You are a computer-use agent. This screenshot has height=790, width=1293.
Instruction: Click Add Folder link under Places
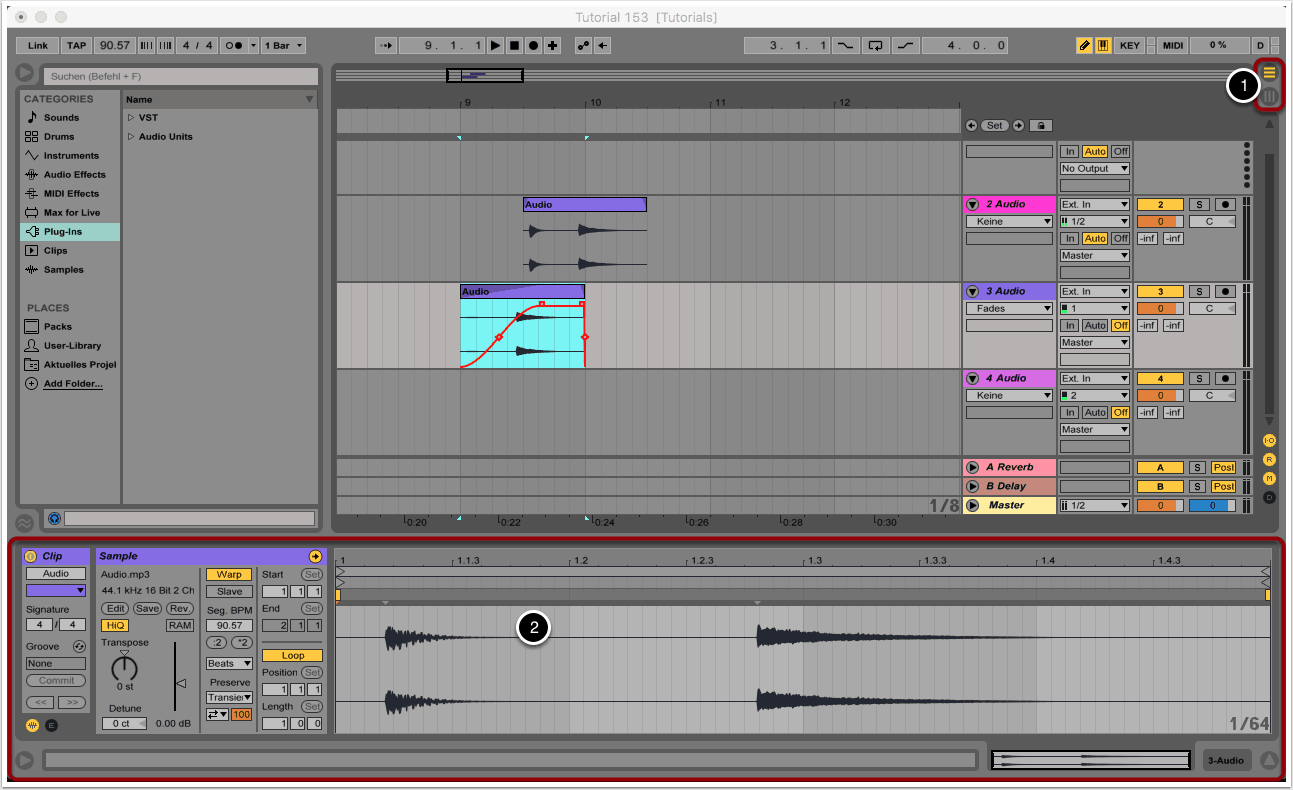[x=72, y=384]
